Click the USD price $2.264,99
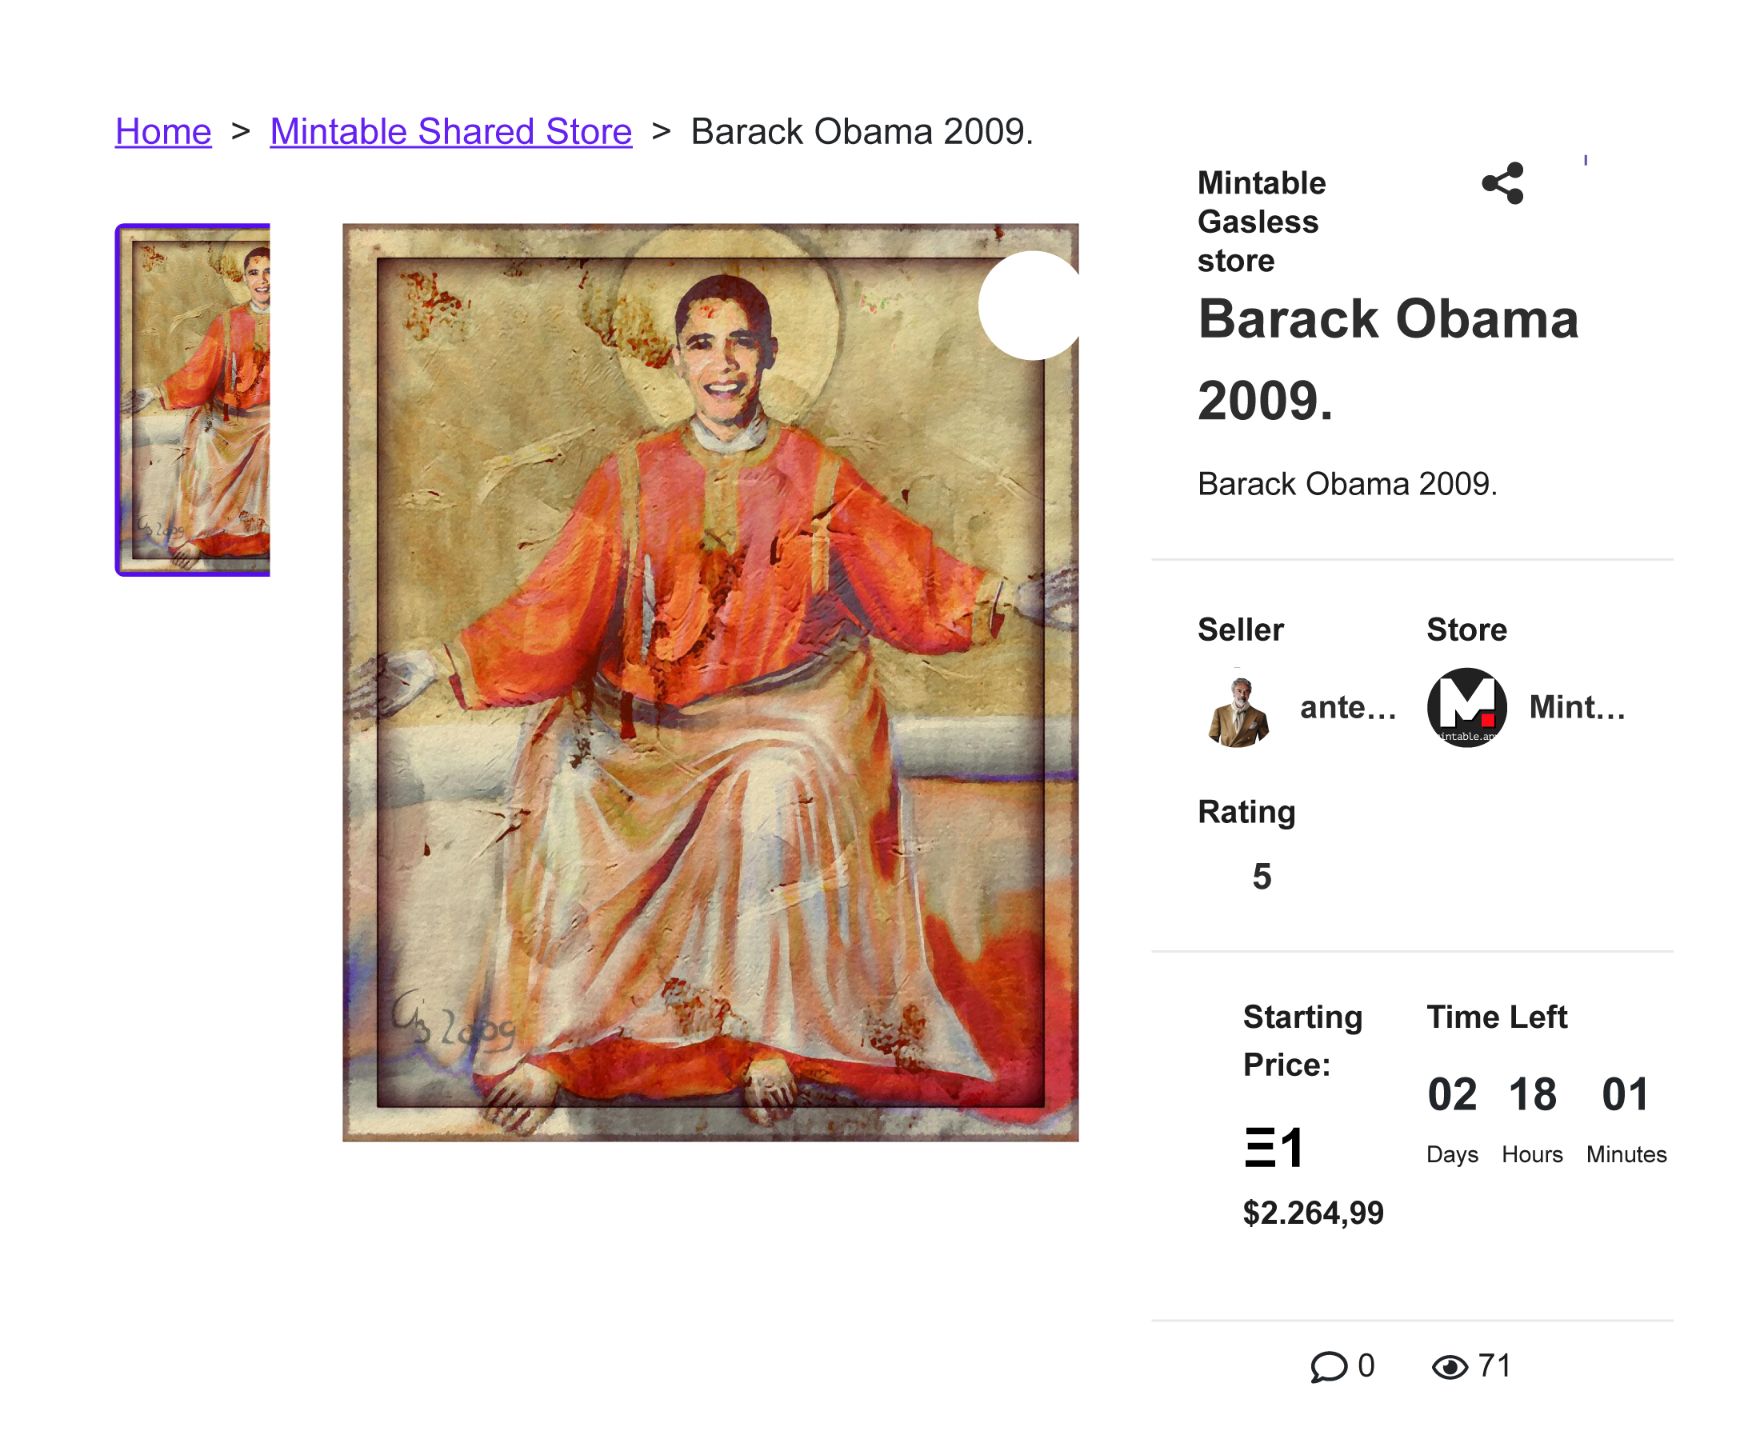 [1313, 1213]
